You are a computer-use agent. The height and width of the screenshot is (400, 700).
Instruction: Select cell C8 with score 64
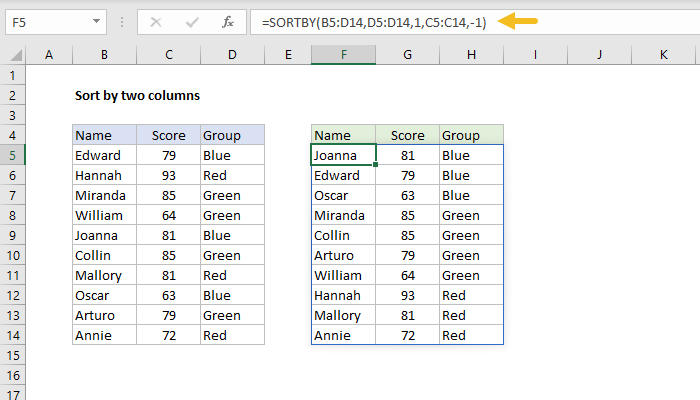[x=168, y=216]
